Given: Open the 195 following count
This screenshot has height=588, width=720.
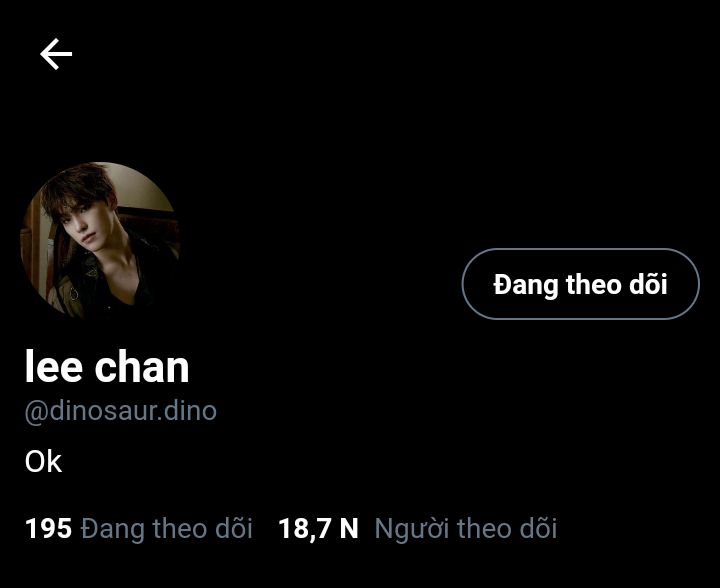Looking at the screenshot, I should coord(49,528).
